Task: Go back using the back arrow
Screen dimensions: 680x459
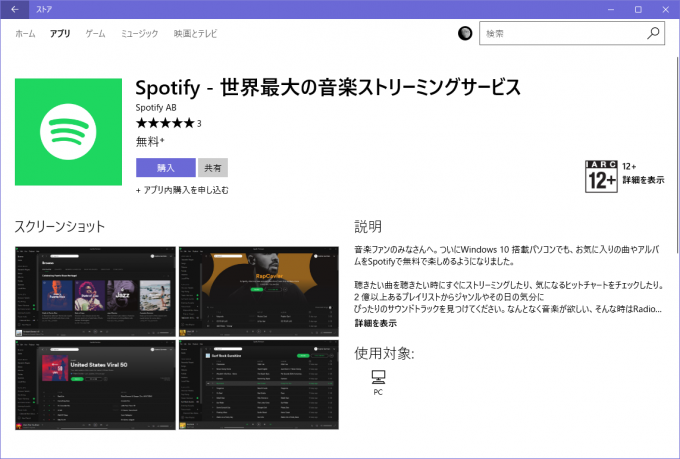Action: coord(14,9)
